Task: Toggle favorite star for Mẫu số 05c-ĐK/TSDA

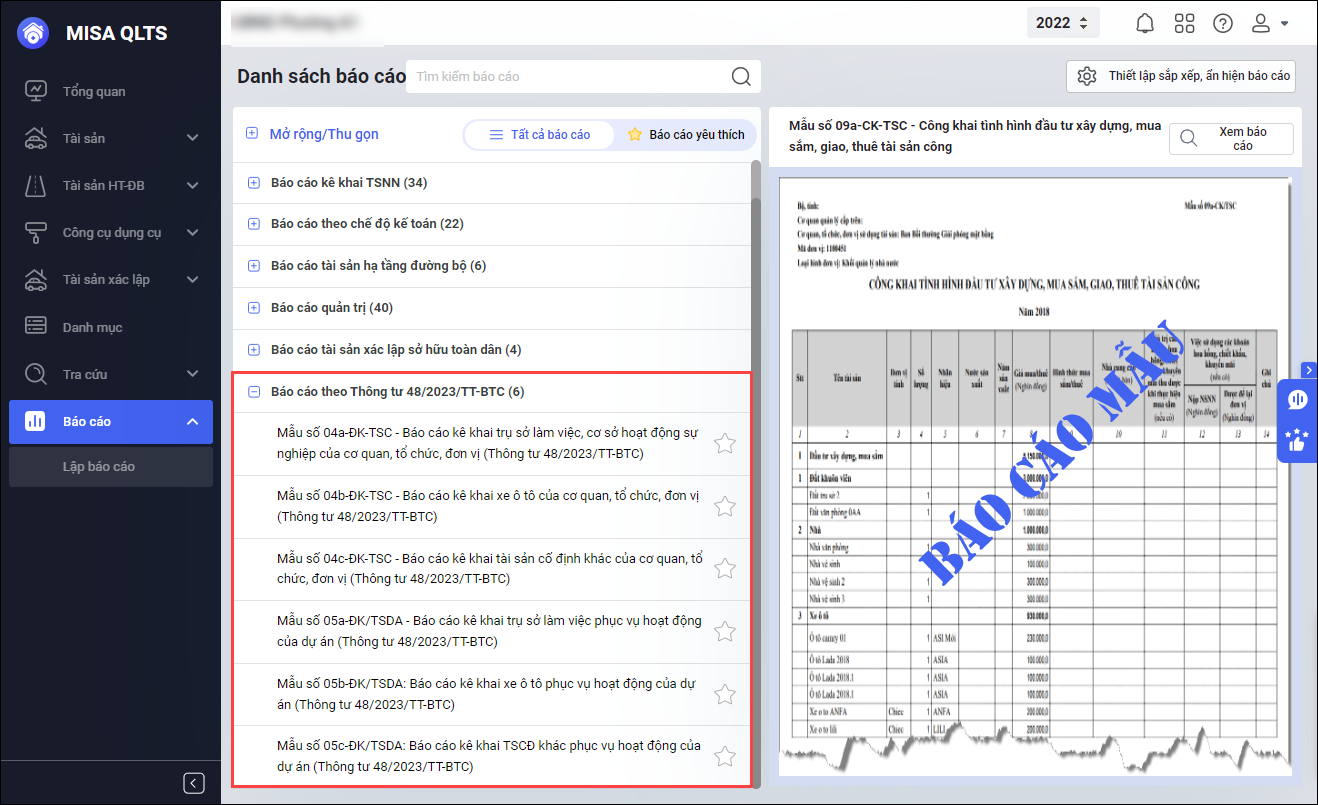Action: tap(725, 757)
